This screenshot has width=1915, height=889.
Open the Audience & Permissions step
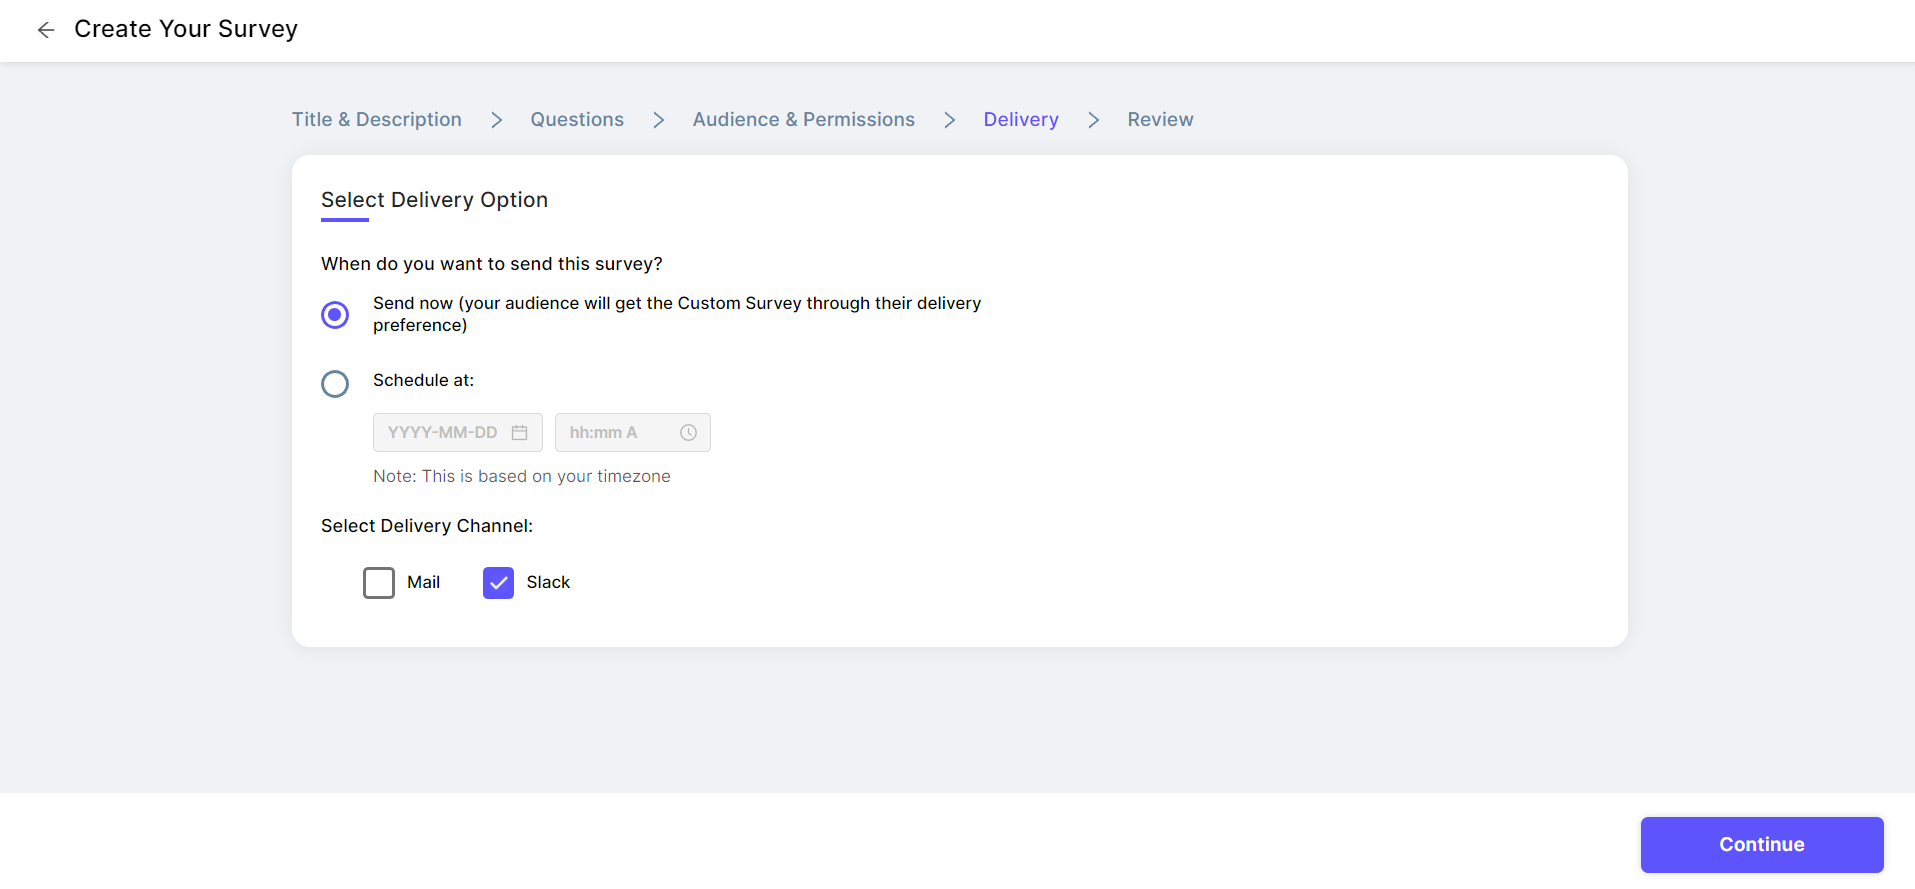click(x=803, y=120)
